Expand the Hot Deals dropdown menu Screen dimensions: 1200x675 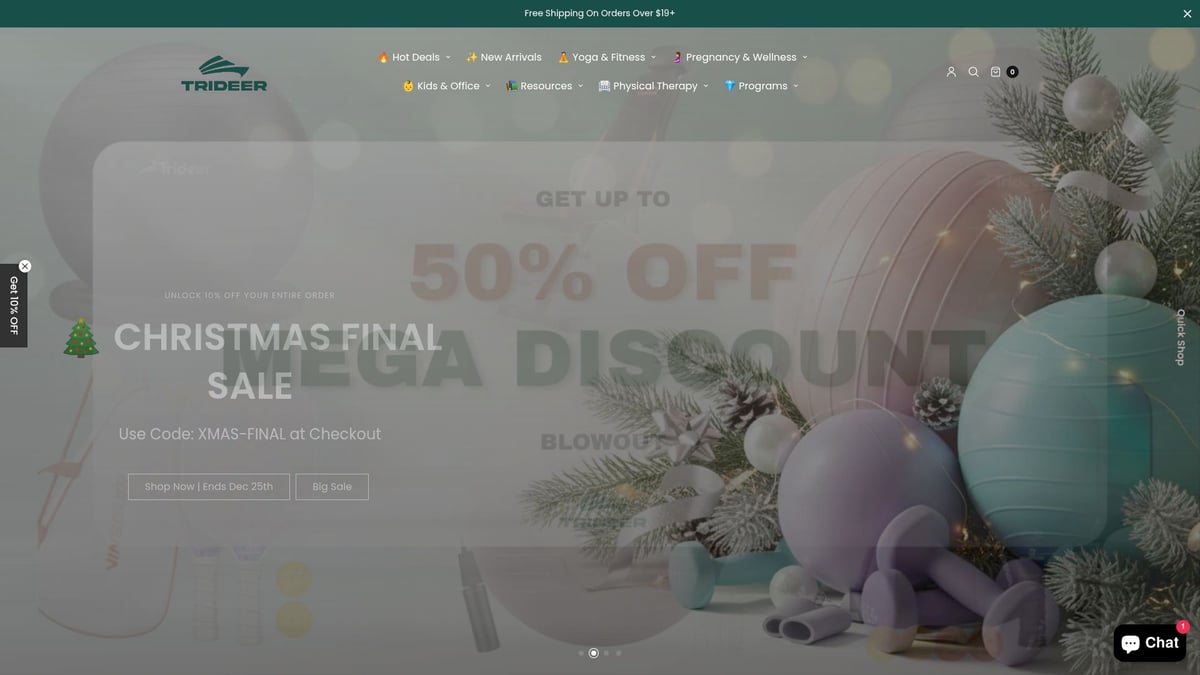[414, 57]
